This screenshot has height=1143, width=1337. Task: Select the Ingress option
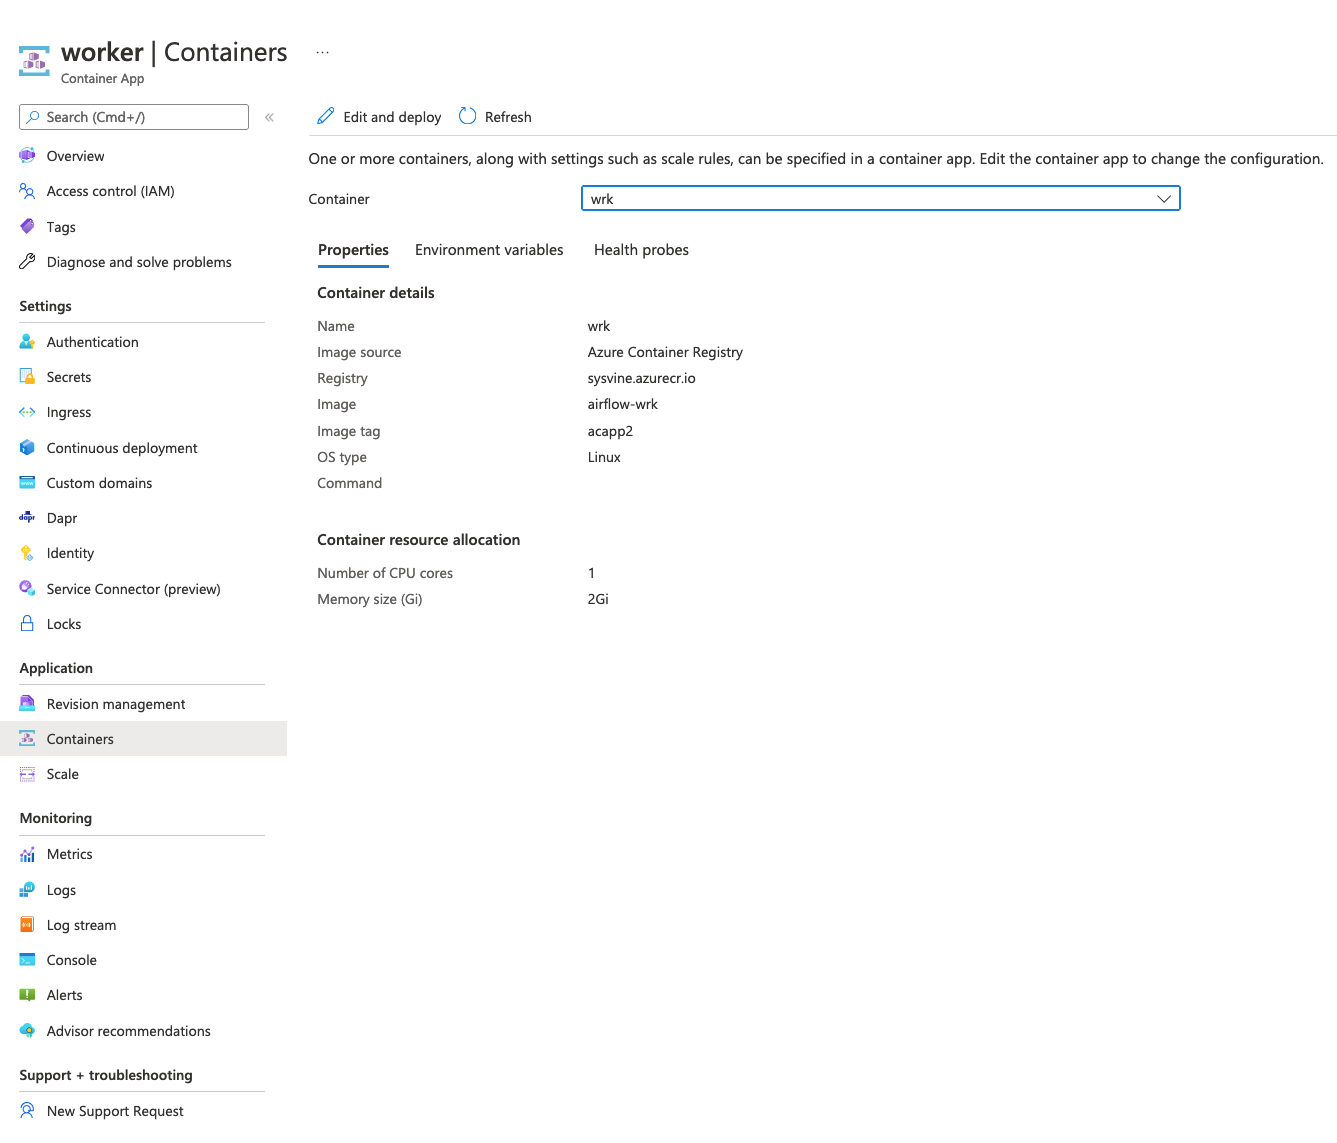(69, 412)
